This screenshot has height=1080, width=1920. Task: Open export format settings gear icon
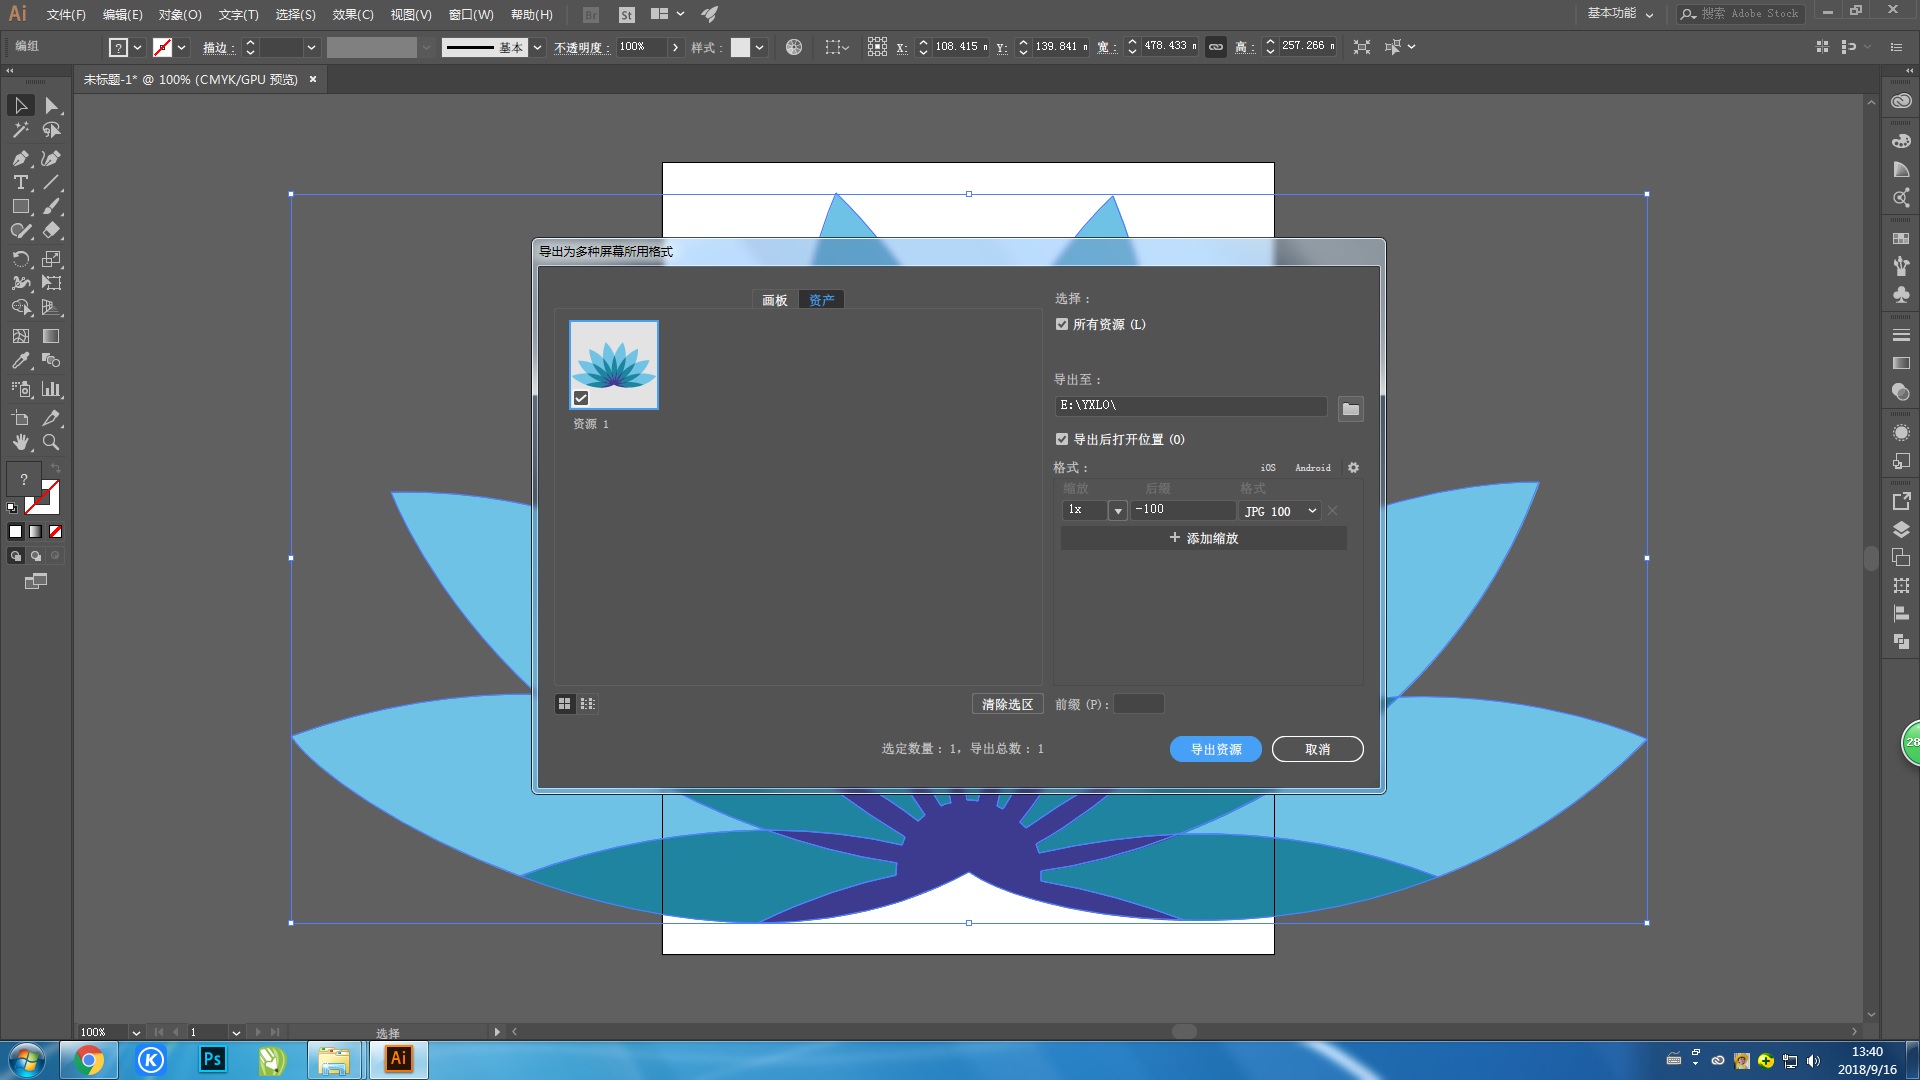[x=1353, y=467]
